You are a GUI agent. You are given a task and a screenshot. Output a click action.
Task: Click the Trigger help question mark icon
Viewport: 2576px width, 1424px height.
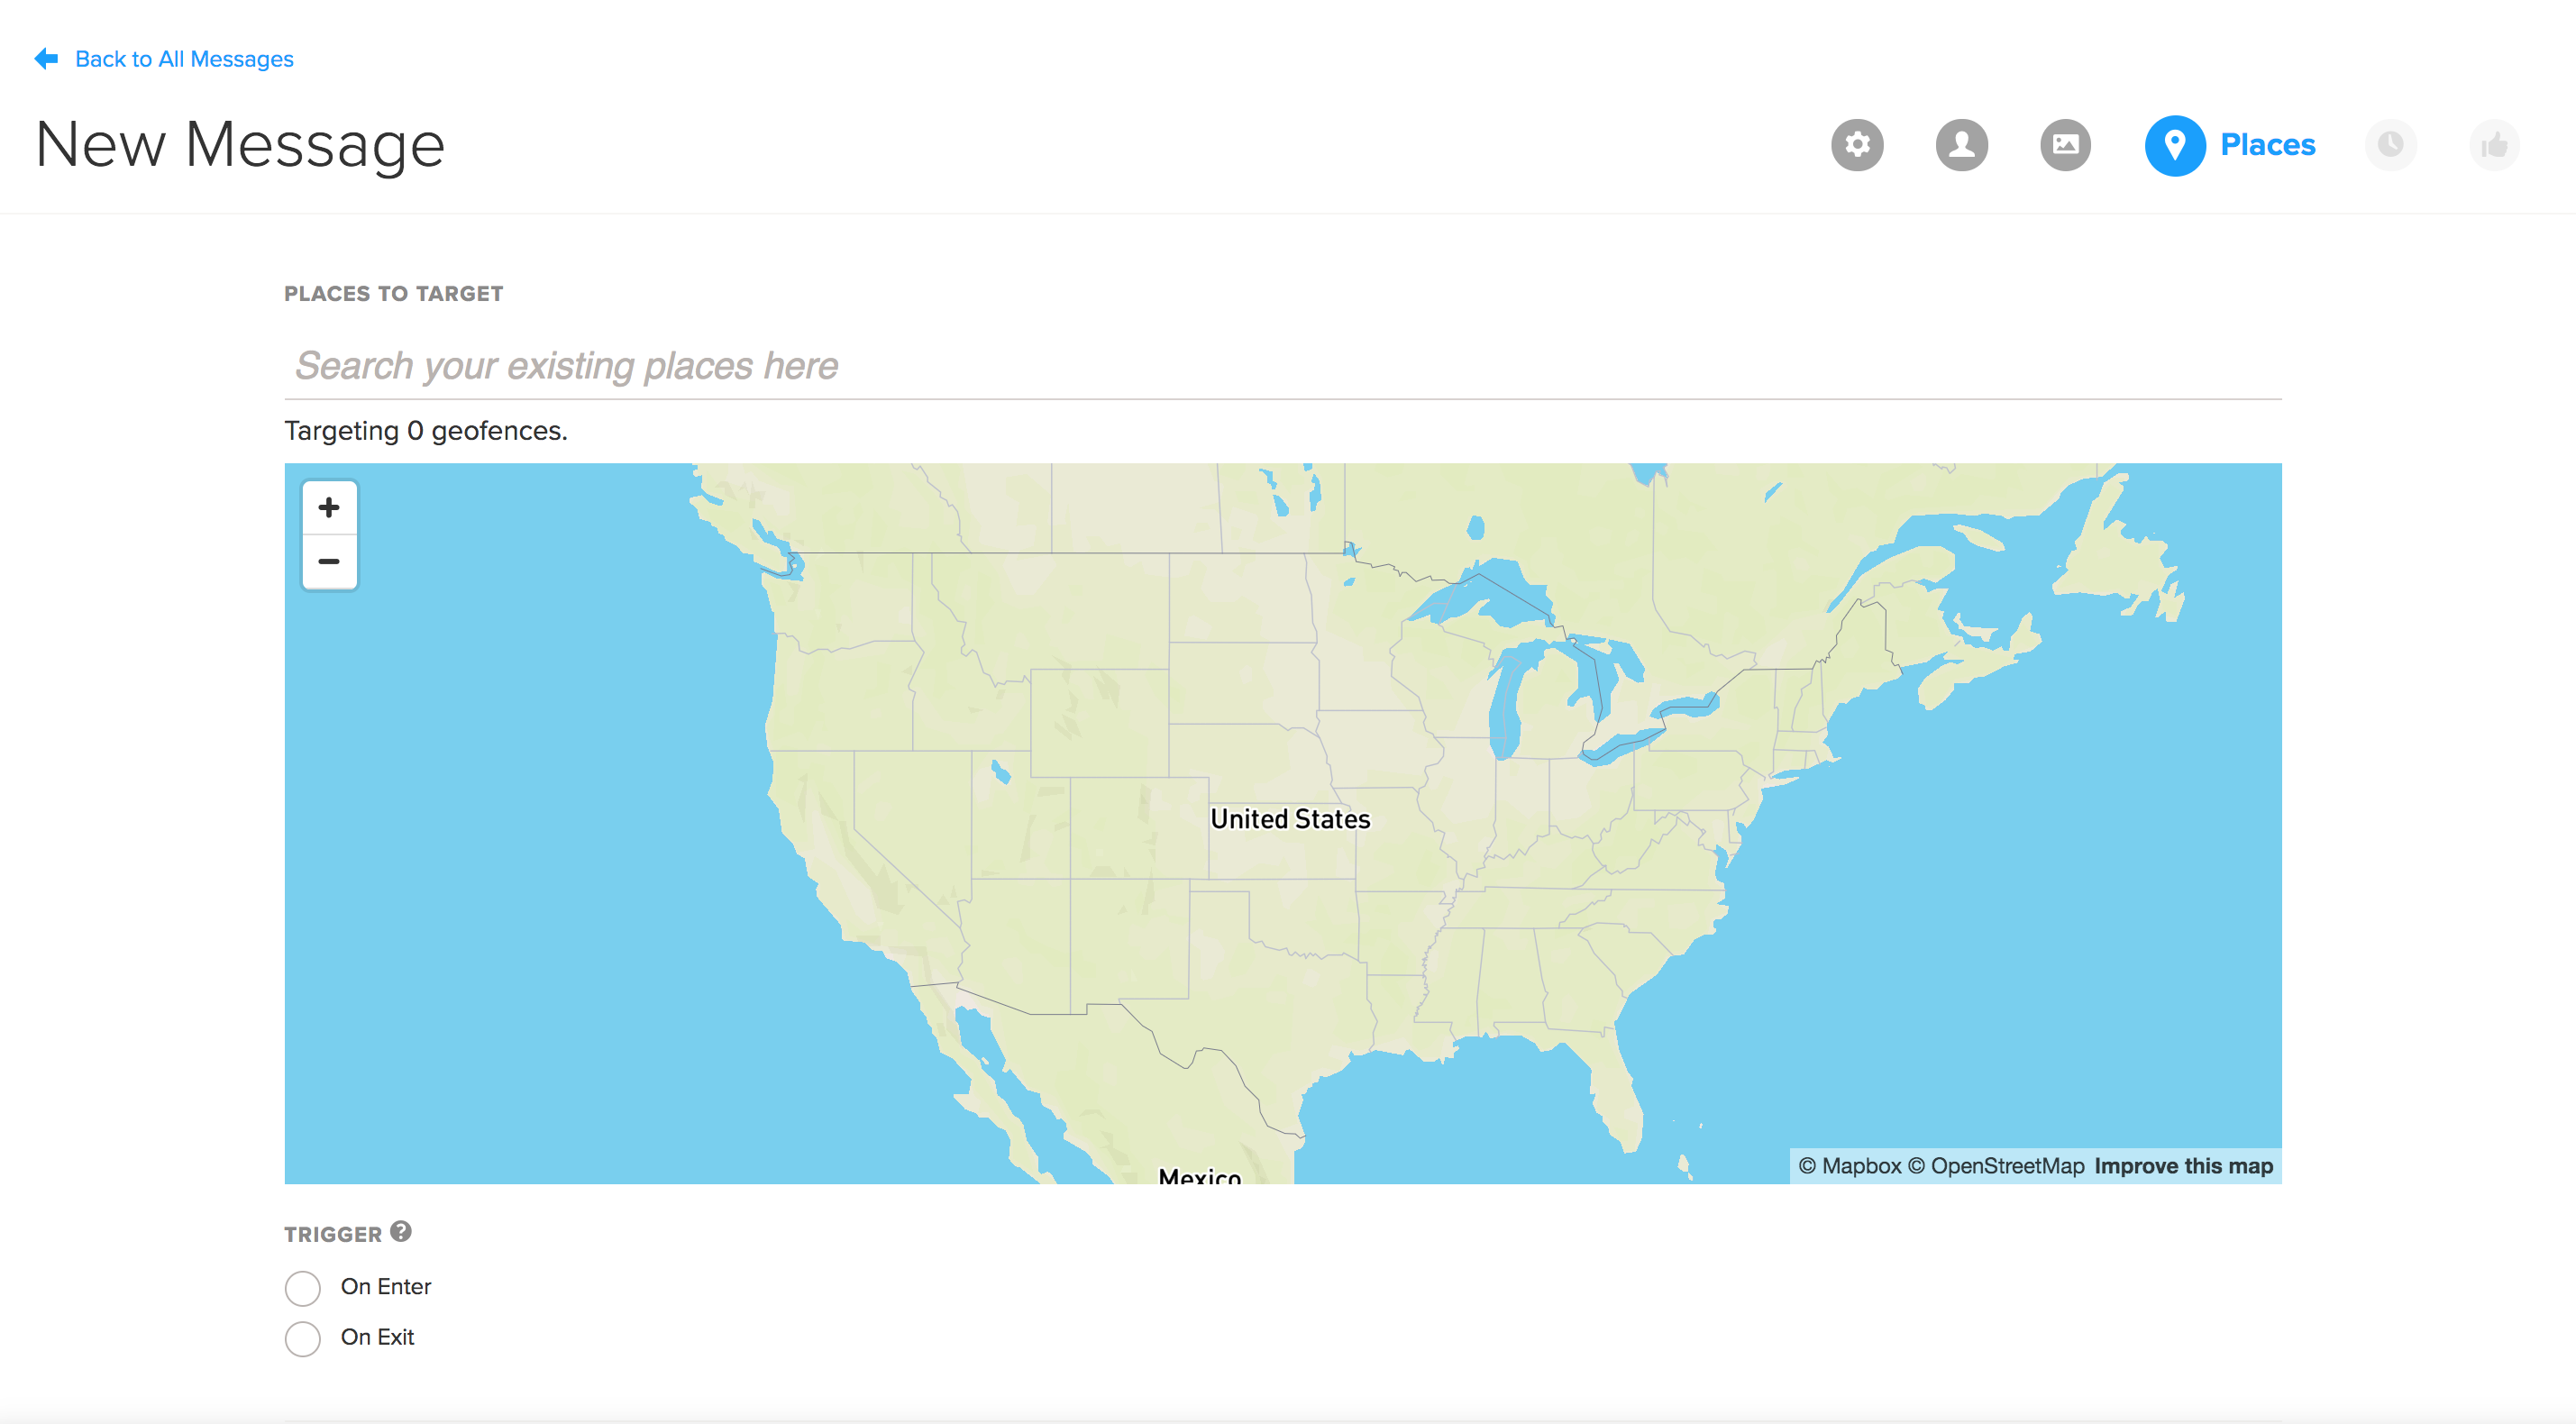tap(401, 1231)
